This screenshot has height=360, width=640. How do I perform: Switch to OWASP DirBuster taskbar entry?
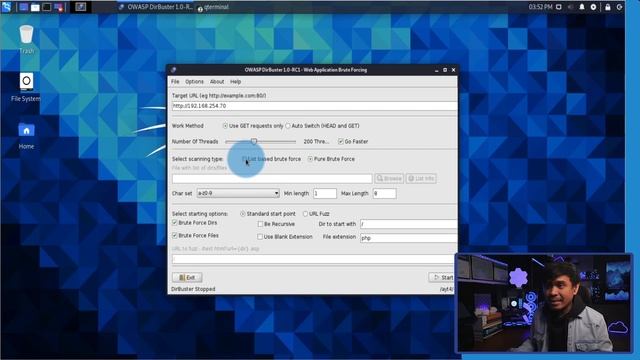tap(156, 7)
